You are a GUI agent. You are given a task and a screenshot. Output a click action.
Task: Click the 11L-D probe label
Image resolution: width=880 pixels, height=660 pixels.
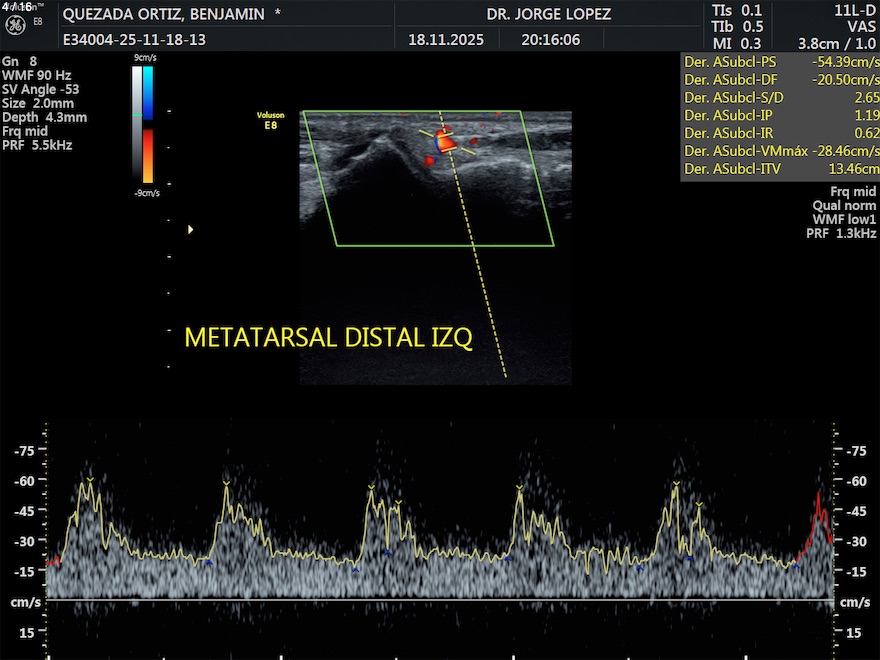point(856,10)
